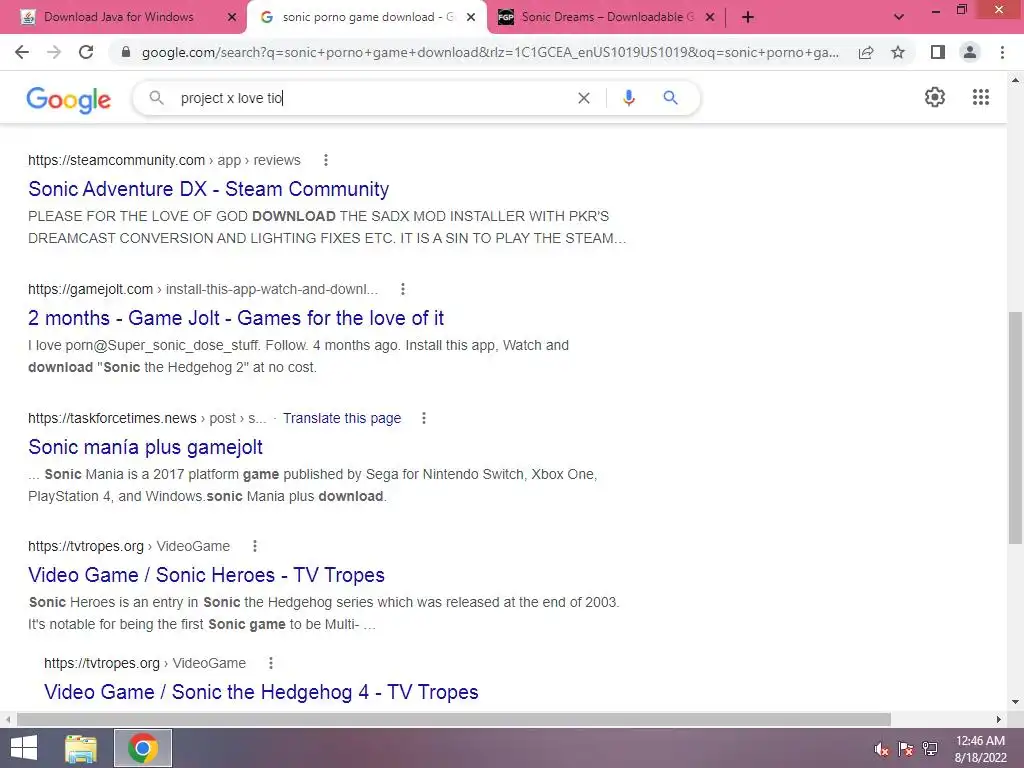Viewport: 1024px width, 768px height.
Task: Open more options for gamejolt result
Action: [x=403, y=289]
